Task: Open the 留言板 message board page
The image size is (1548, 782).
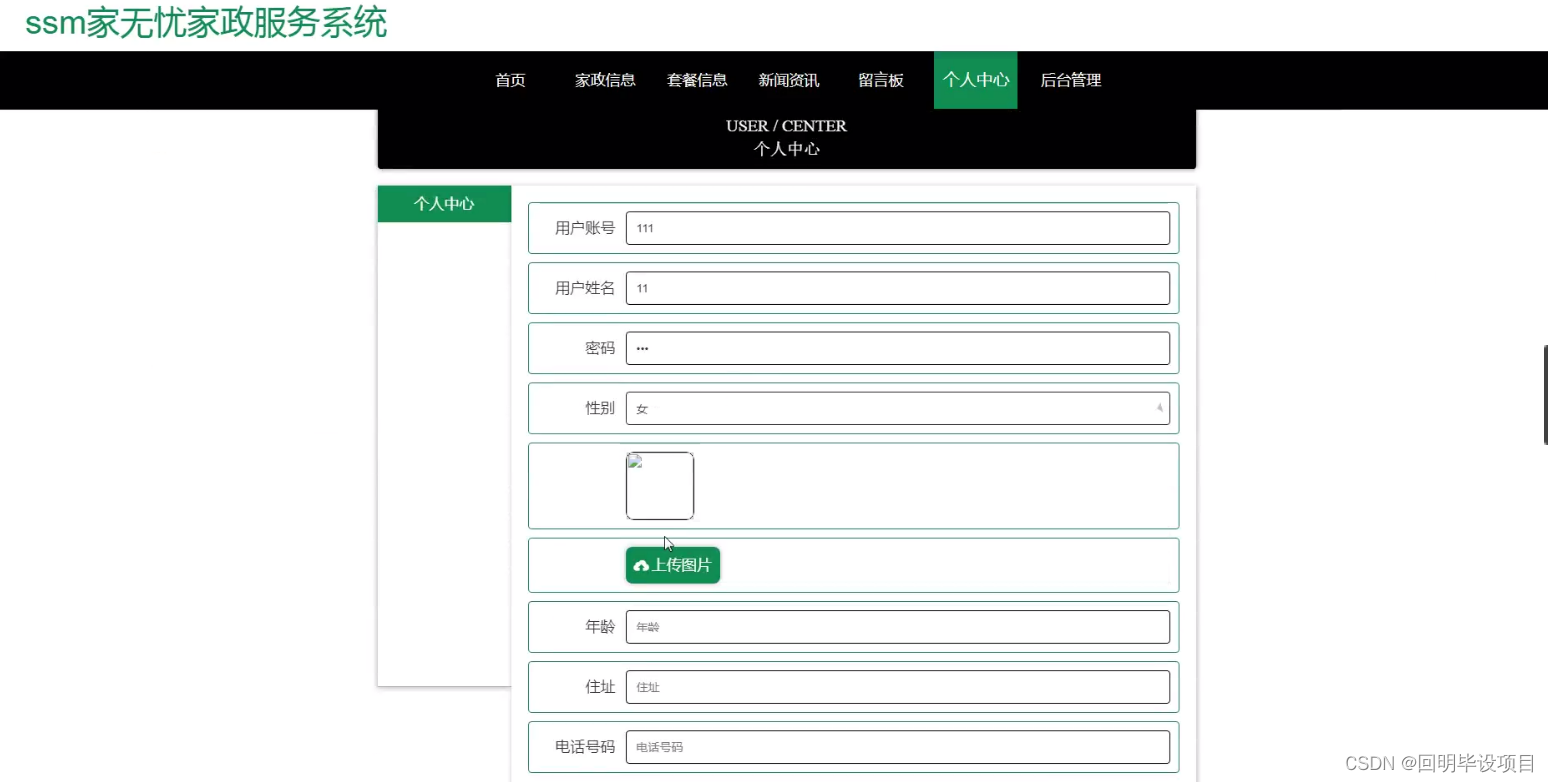Action: [880, 80]
